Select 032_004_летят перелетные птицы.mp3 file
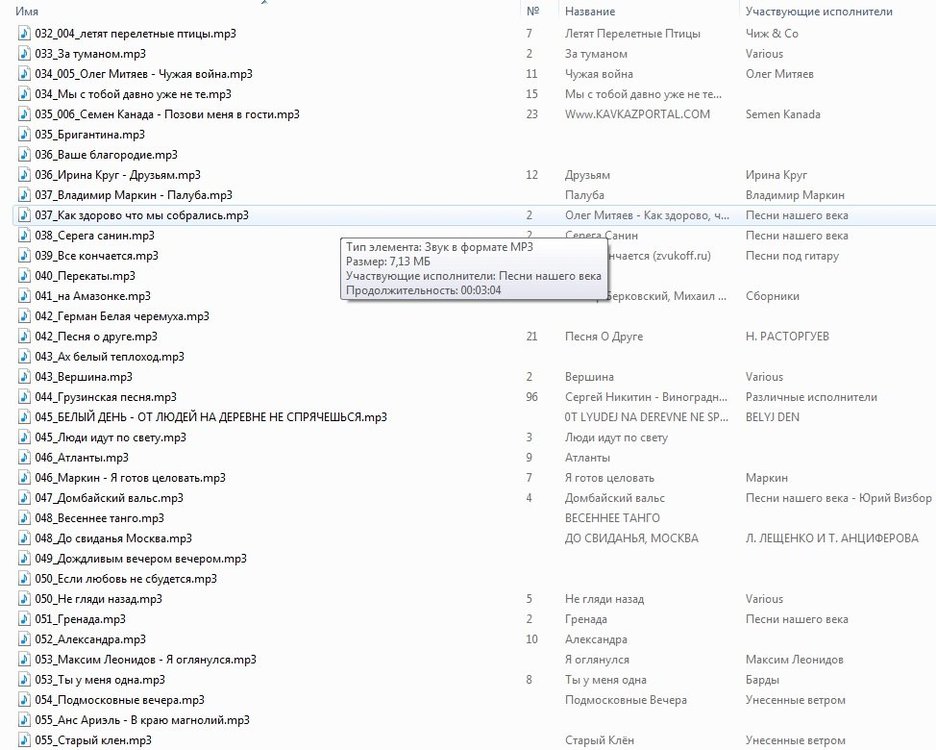 [135, 34]
